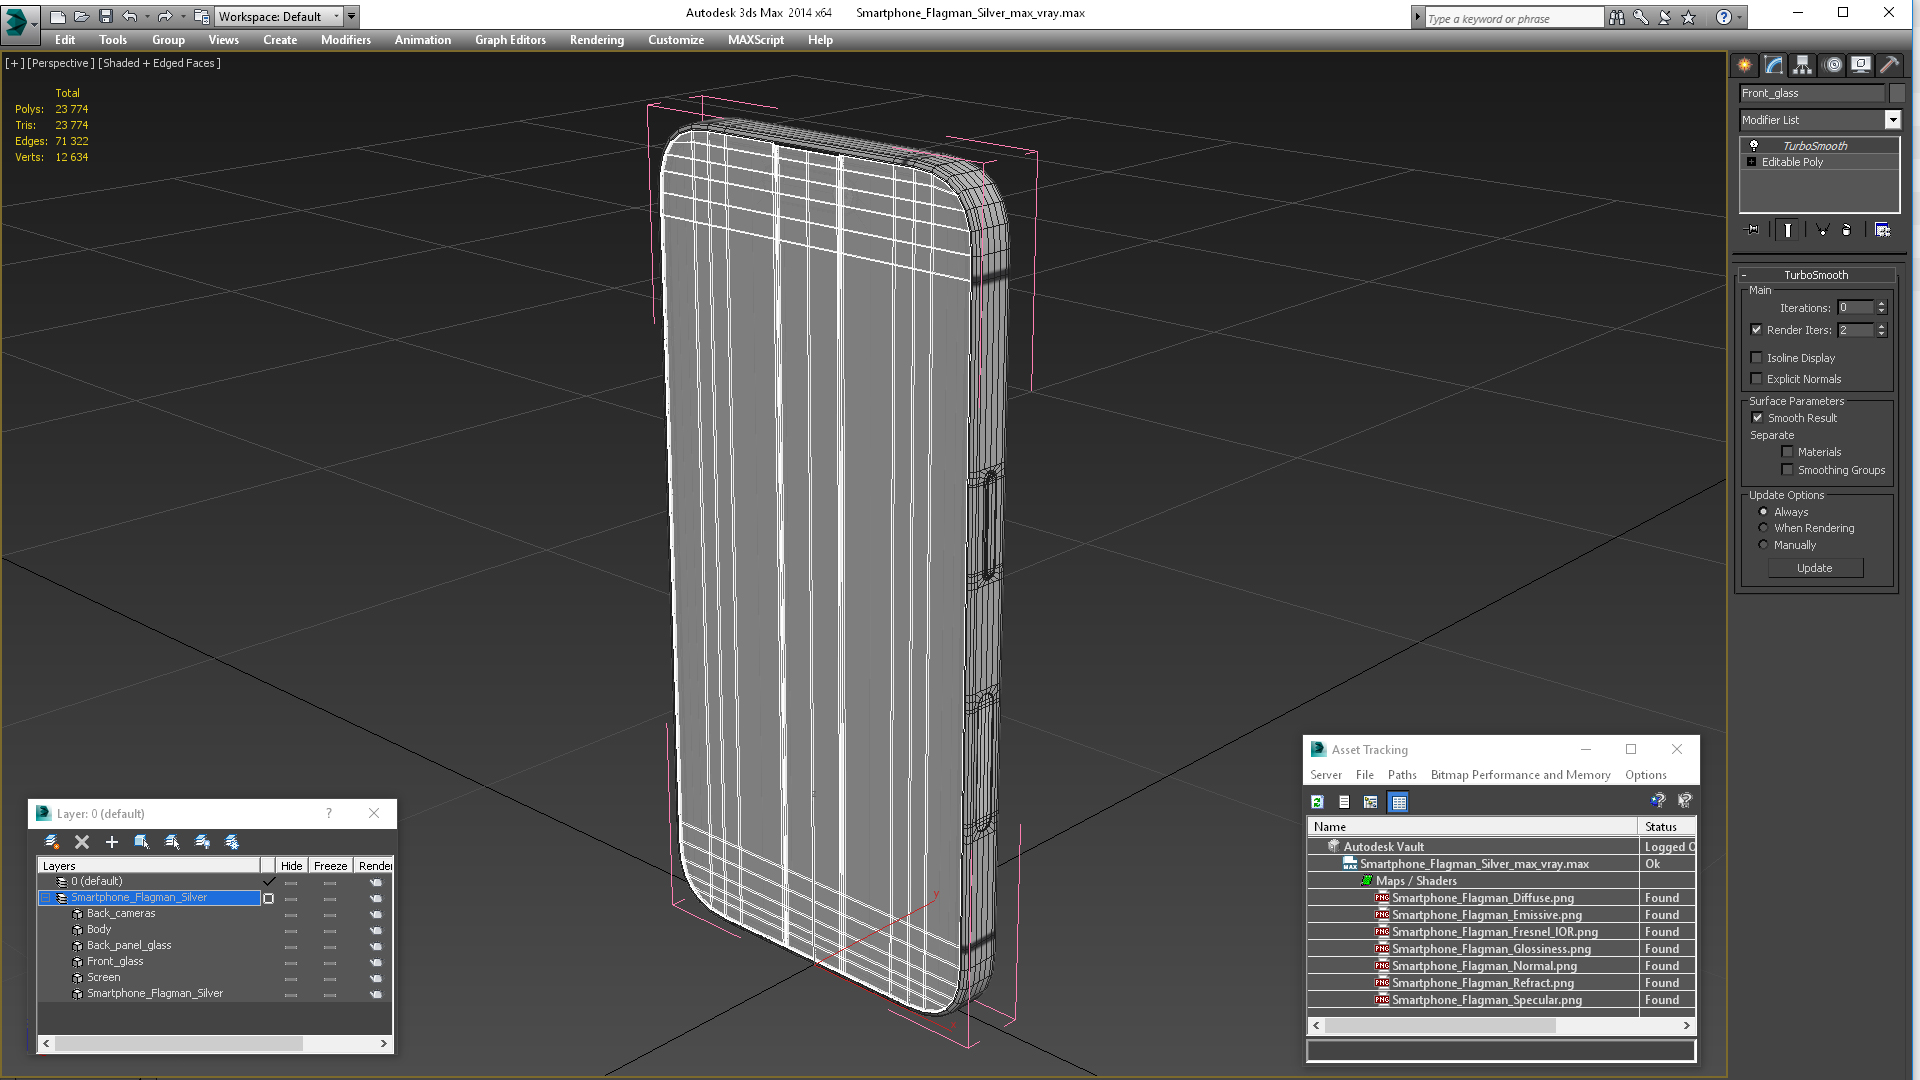Open the Hierarchy command panel tab
The width and height of the screenshot is (1920, 1080).
(1802, 65)
